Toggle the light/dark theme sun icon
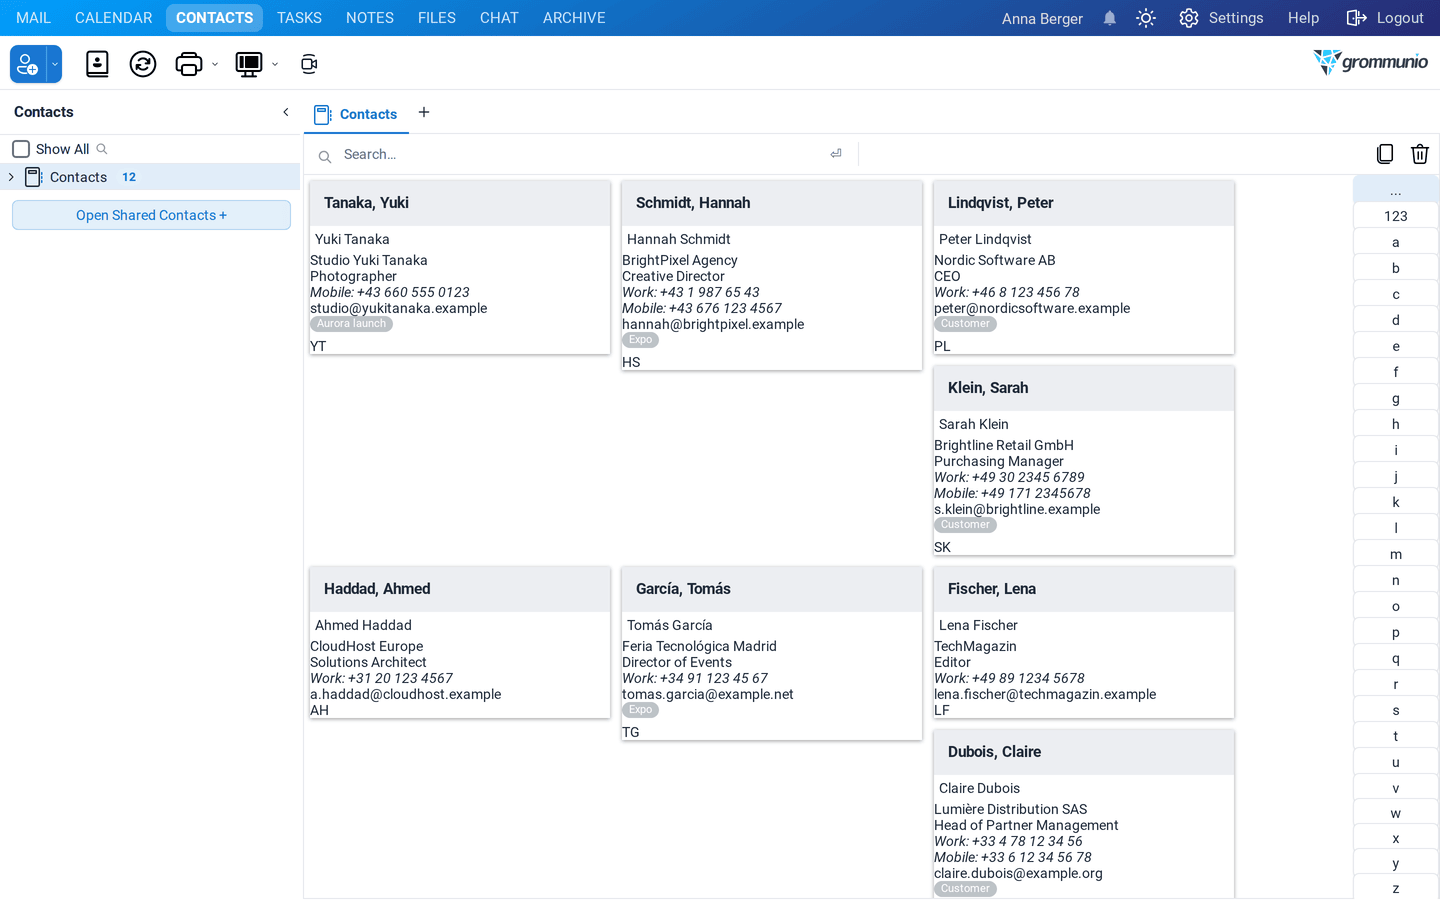The width and height of the screenshot is (1440, 900). pyautogui.click(x=1146, y=18)
